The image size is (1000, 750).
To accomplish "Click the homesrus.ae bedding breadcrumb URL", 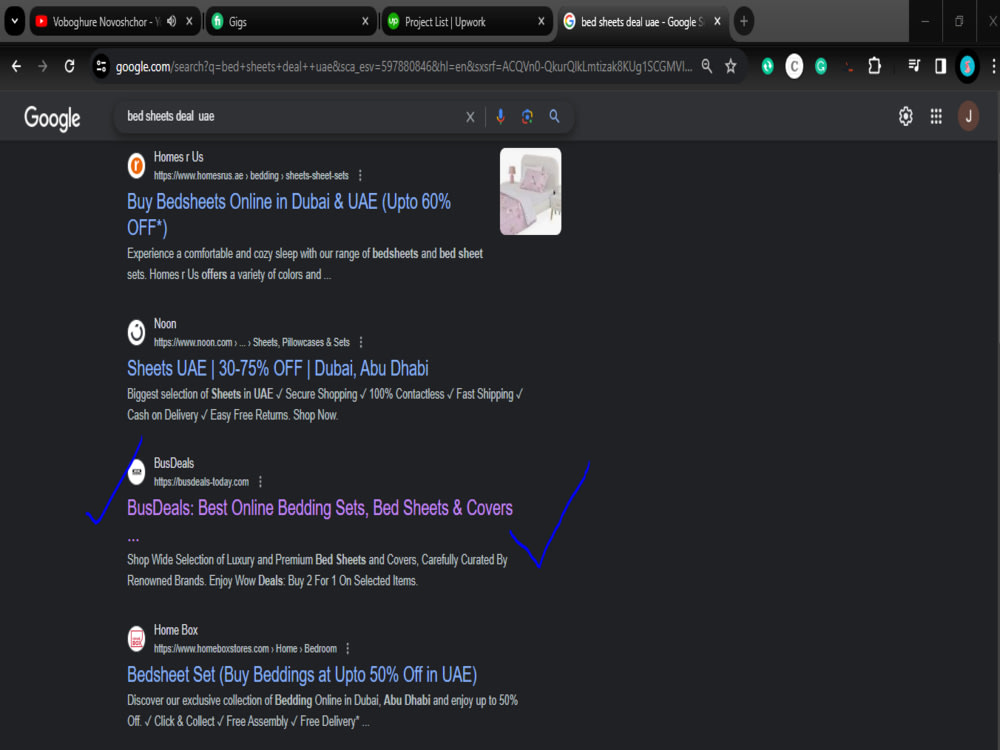I will [x=251, y=175].
